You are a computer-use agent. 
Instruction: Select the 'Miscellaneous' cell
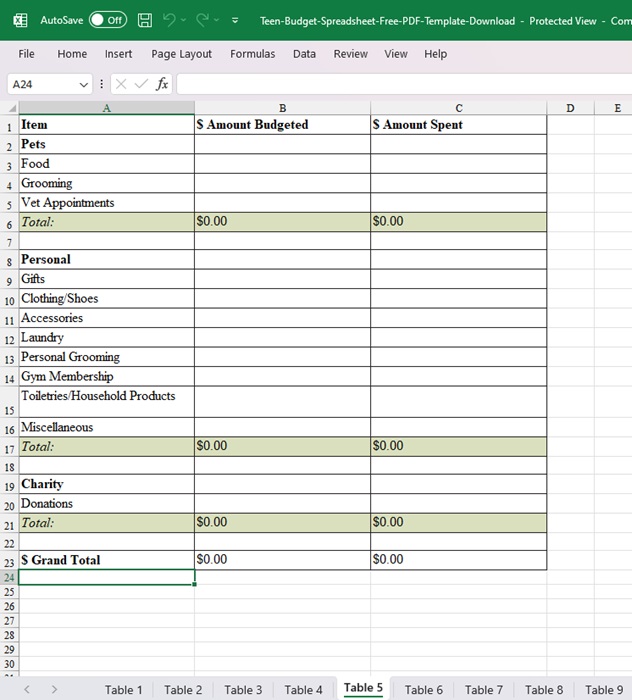click(107, 427)
